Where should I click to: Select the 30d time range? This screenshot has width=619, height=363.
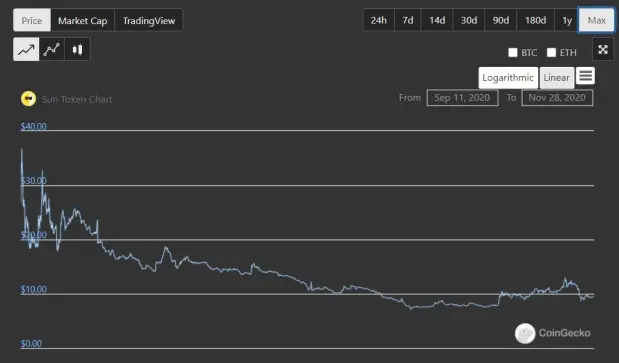pyautogui.click(x=469, y=20)
